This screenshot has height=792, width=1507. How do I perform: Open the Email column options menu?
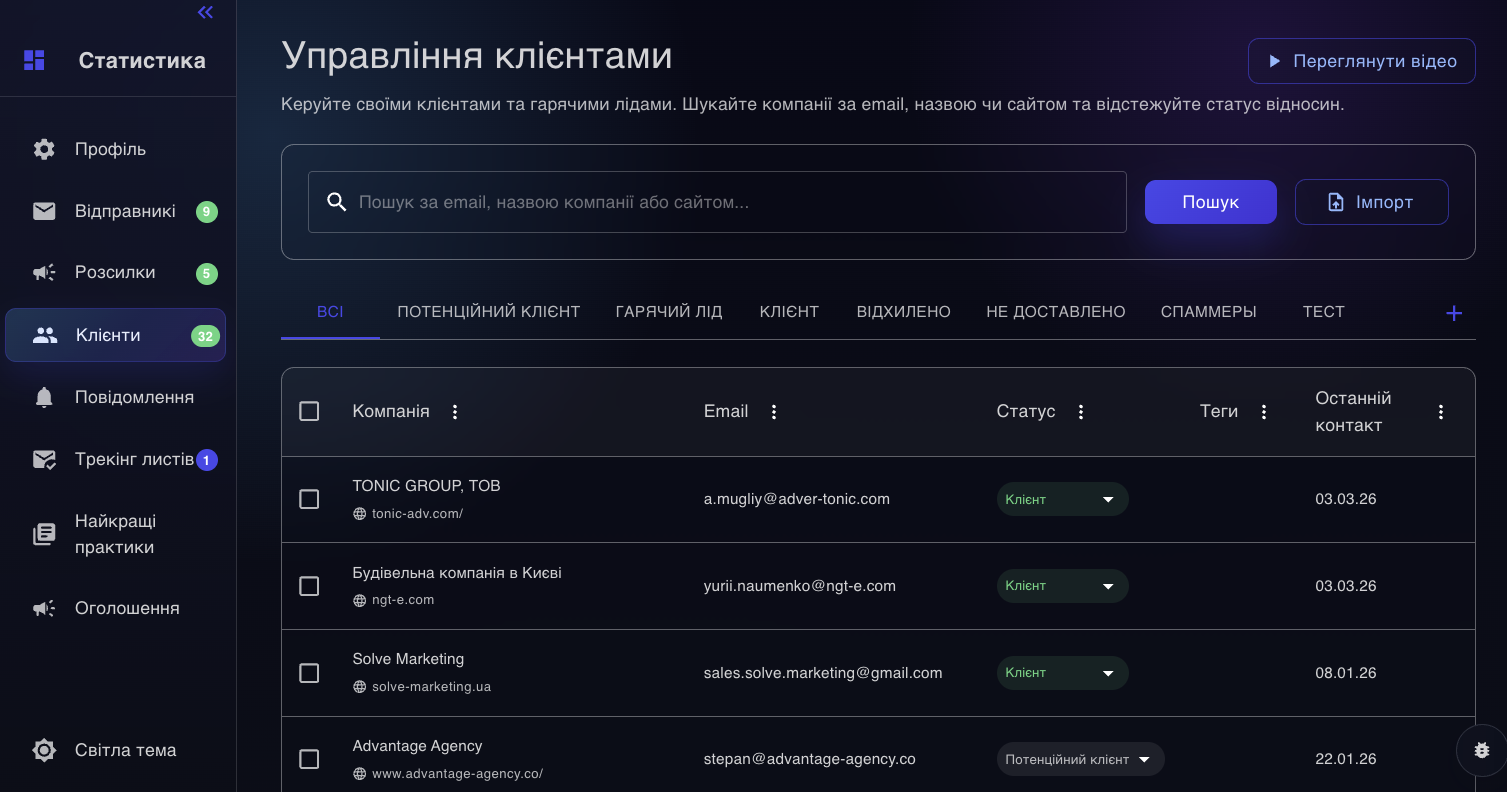point(773,410)
